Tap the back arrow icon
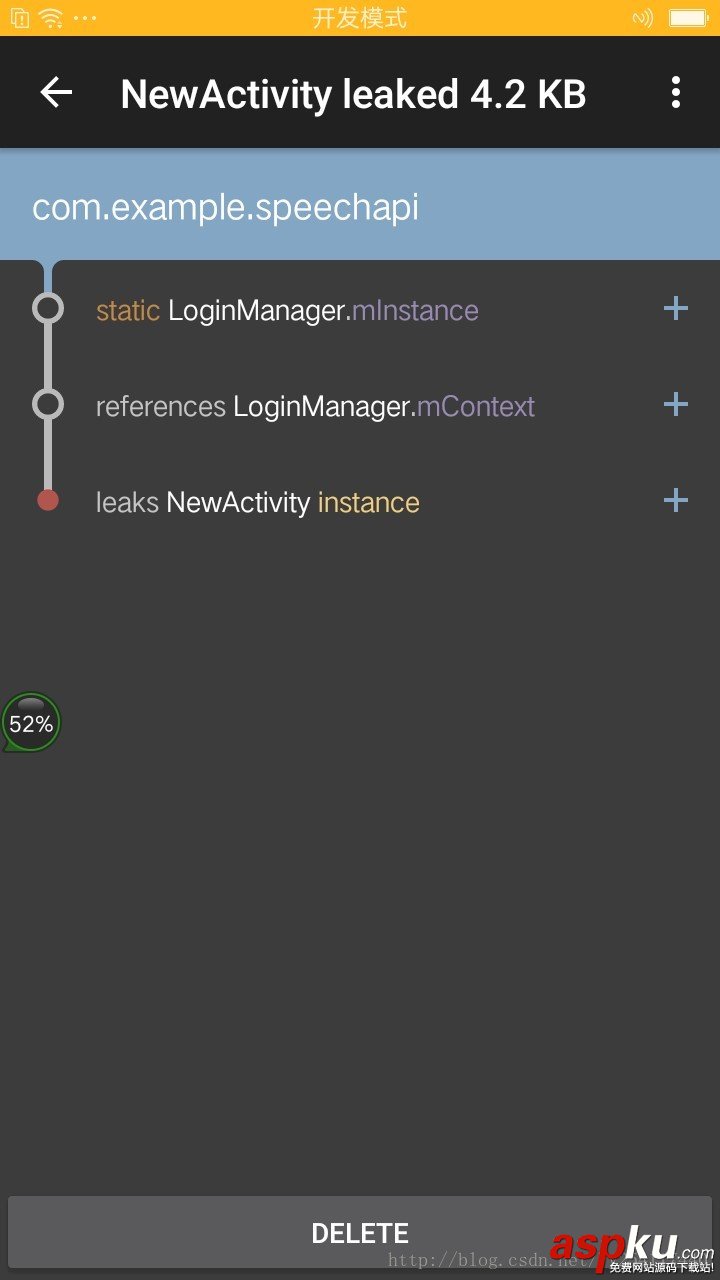720x1280 pixels. pyautogui.click(x=56, y=93)
